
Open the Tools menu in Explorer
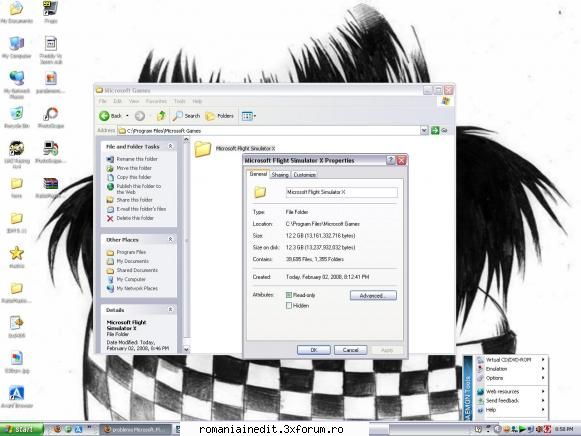(x=180, y=101)
